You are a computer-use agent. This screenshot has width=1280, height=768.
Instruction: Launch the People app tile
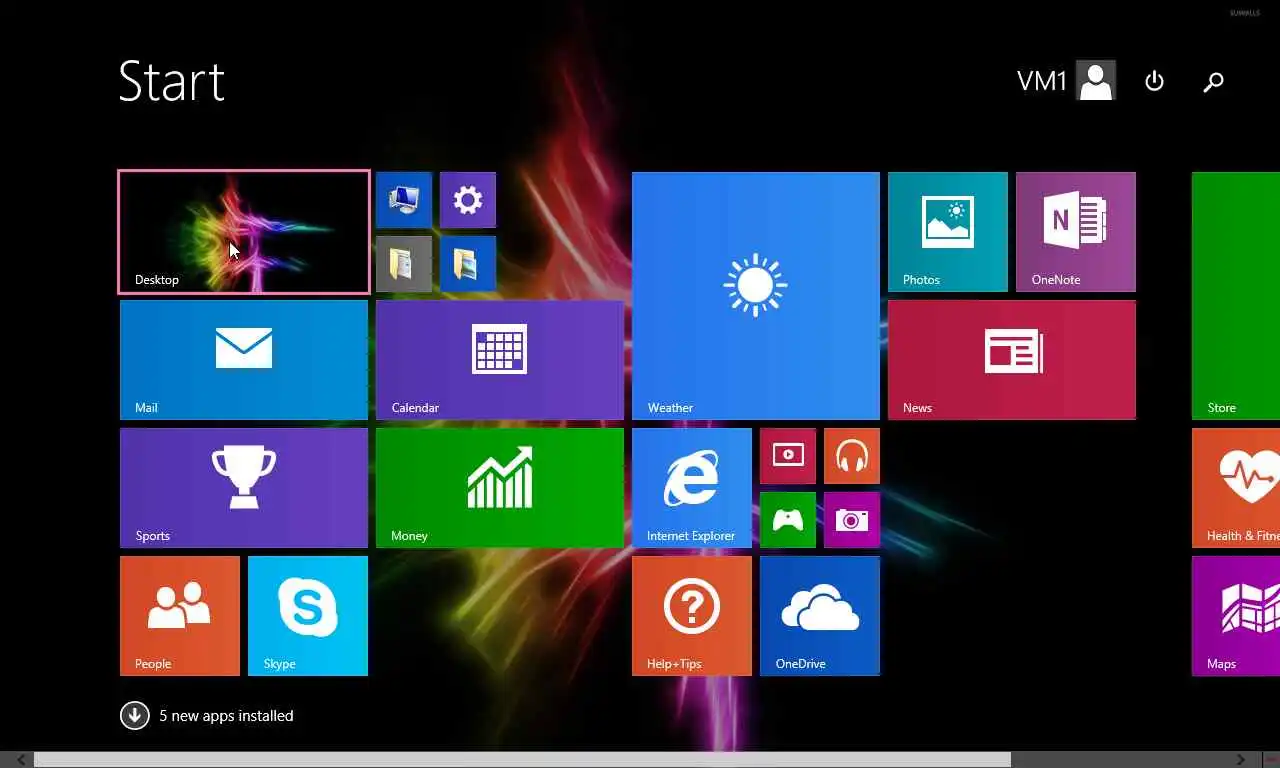pos(180,616)
